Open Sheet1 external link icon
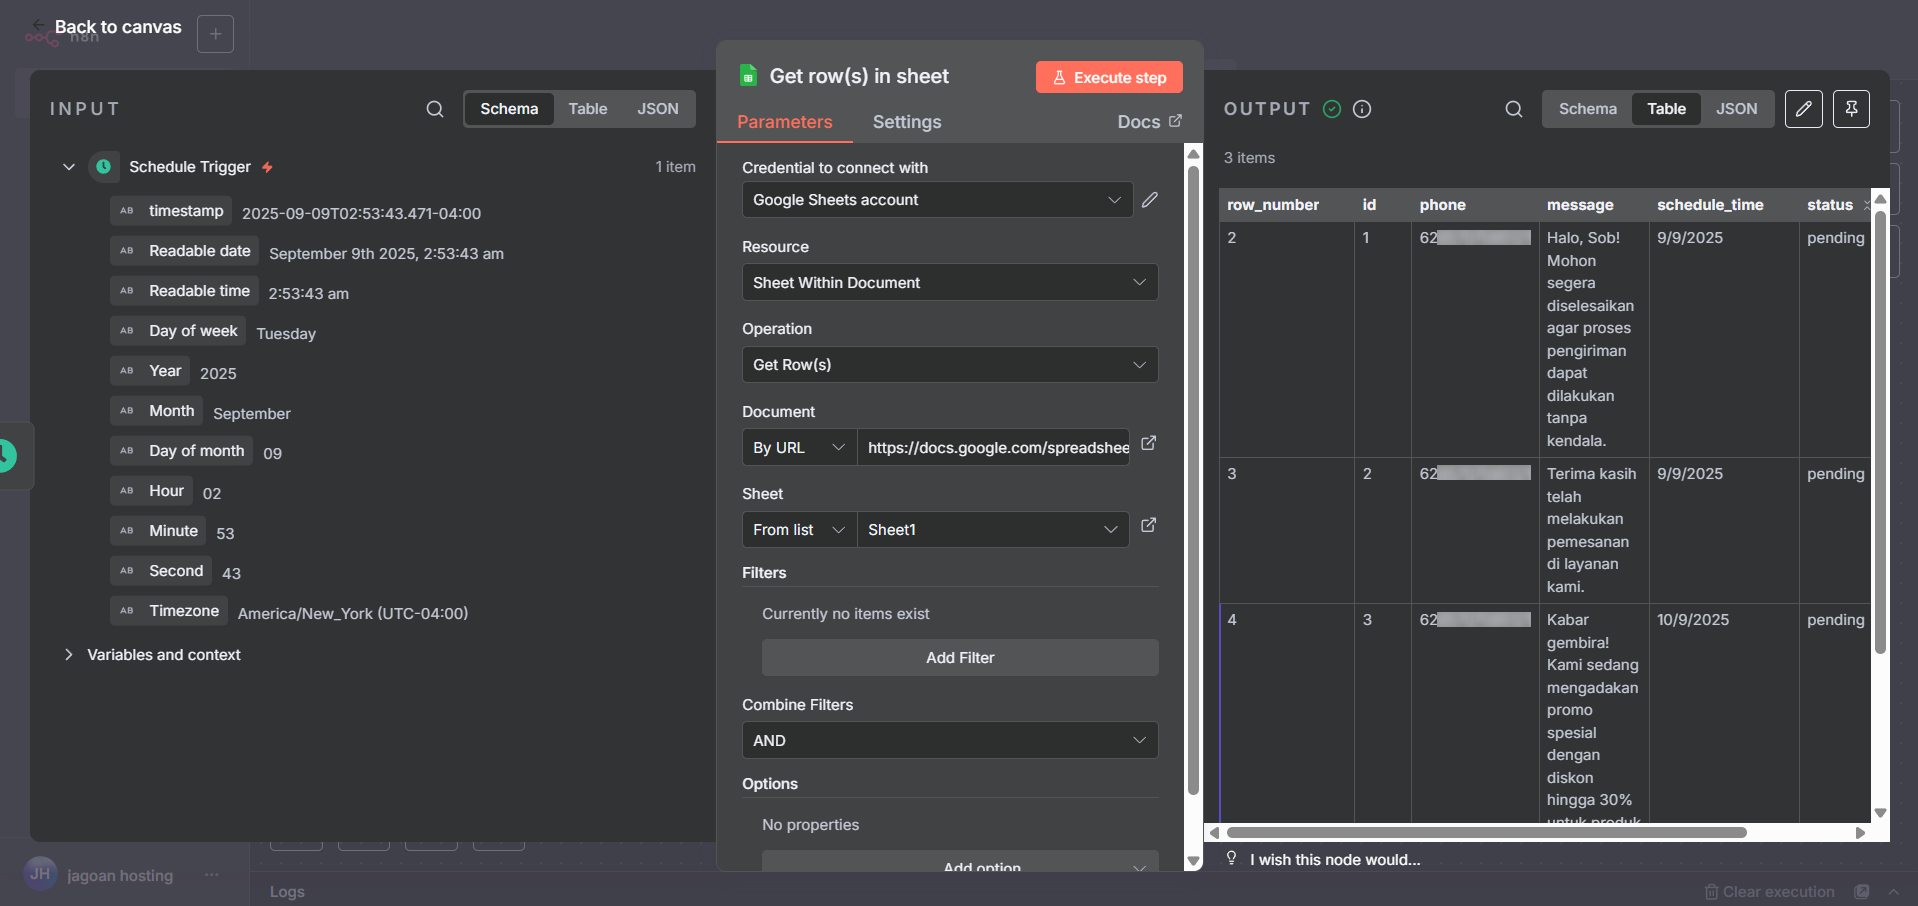This screenshot has height=906, width=1918. point(1149,524)
